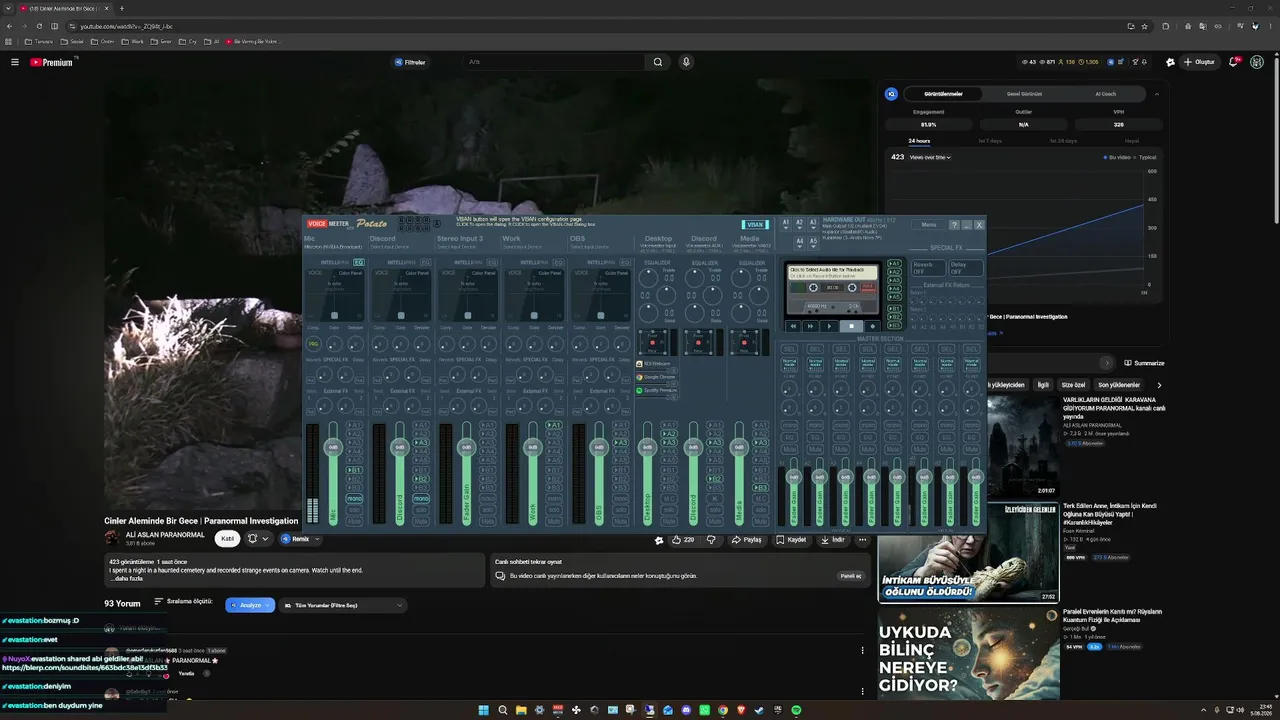This screenshot has width=1280, height=720.
Task: Toggle EQ on the Mic strip
Action: click(359, 262)
